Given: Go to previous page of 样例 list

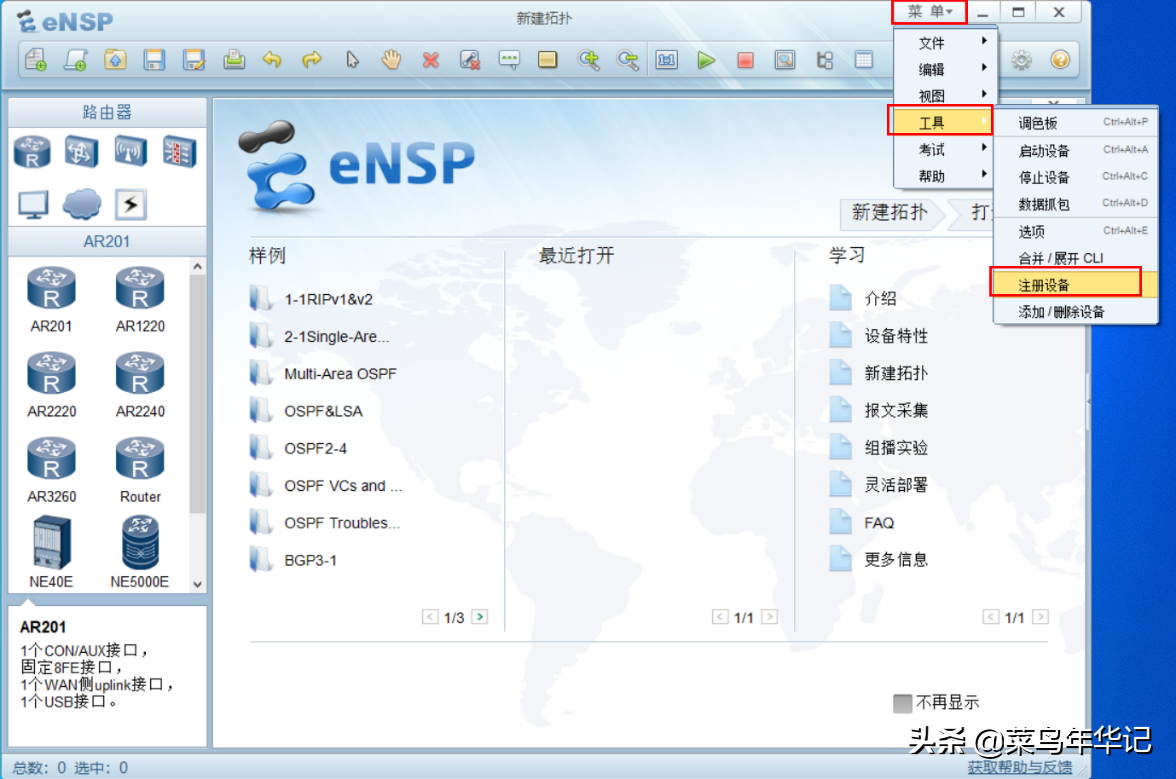Looking at the screenshot, I should [430, 616].
